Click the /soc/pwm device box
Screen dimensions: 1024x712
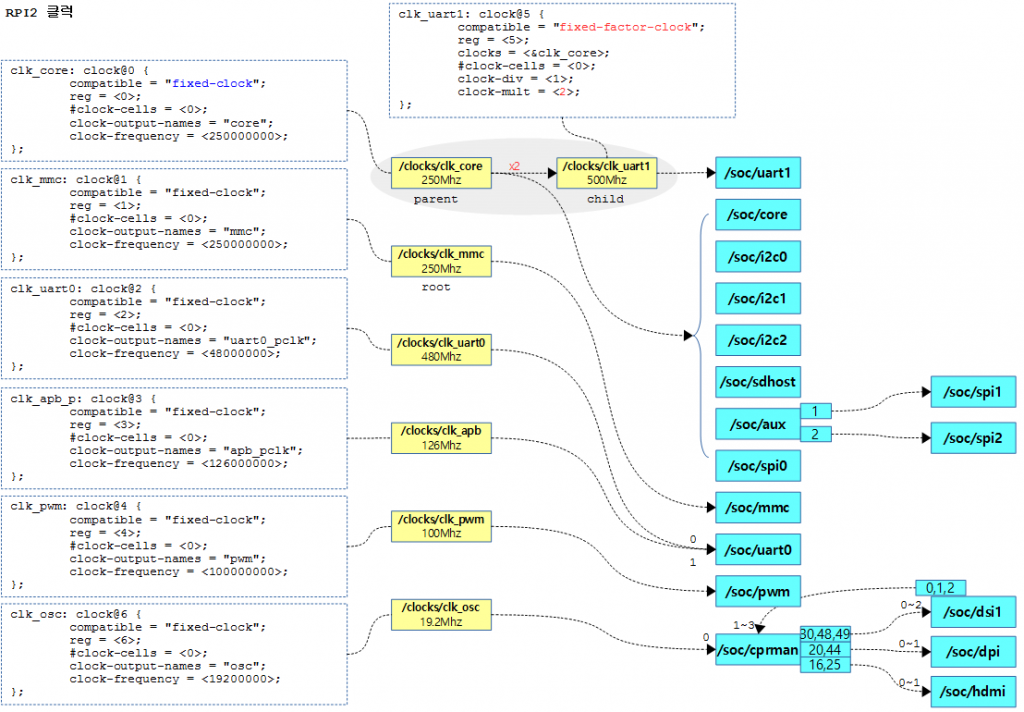click(758, 591)
